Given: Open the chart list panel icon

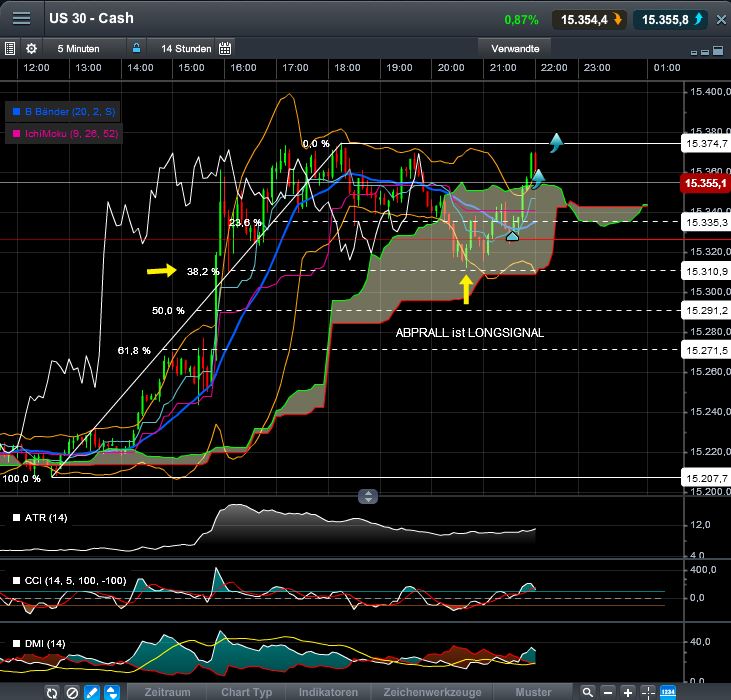Looking at the screenshot, I should (10, 48).
